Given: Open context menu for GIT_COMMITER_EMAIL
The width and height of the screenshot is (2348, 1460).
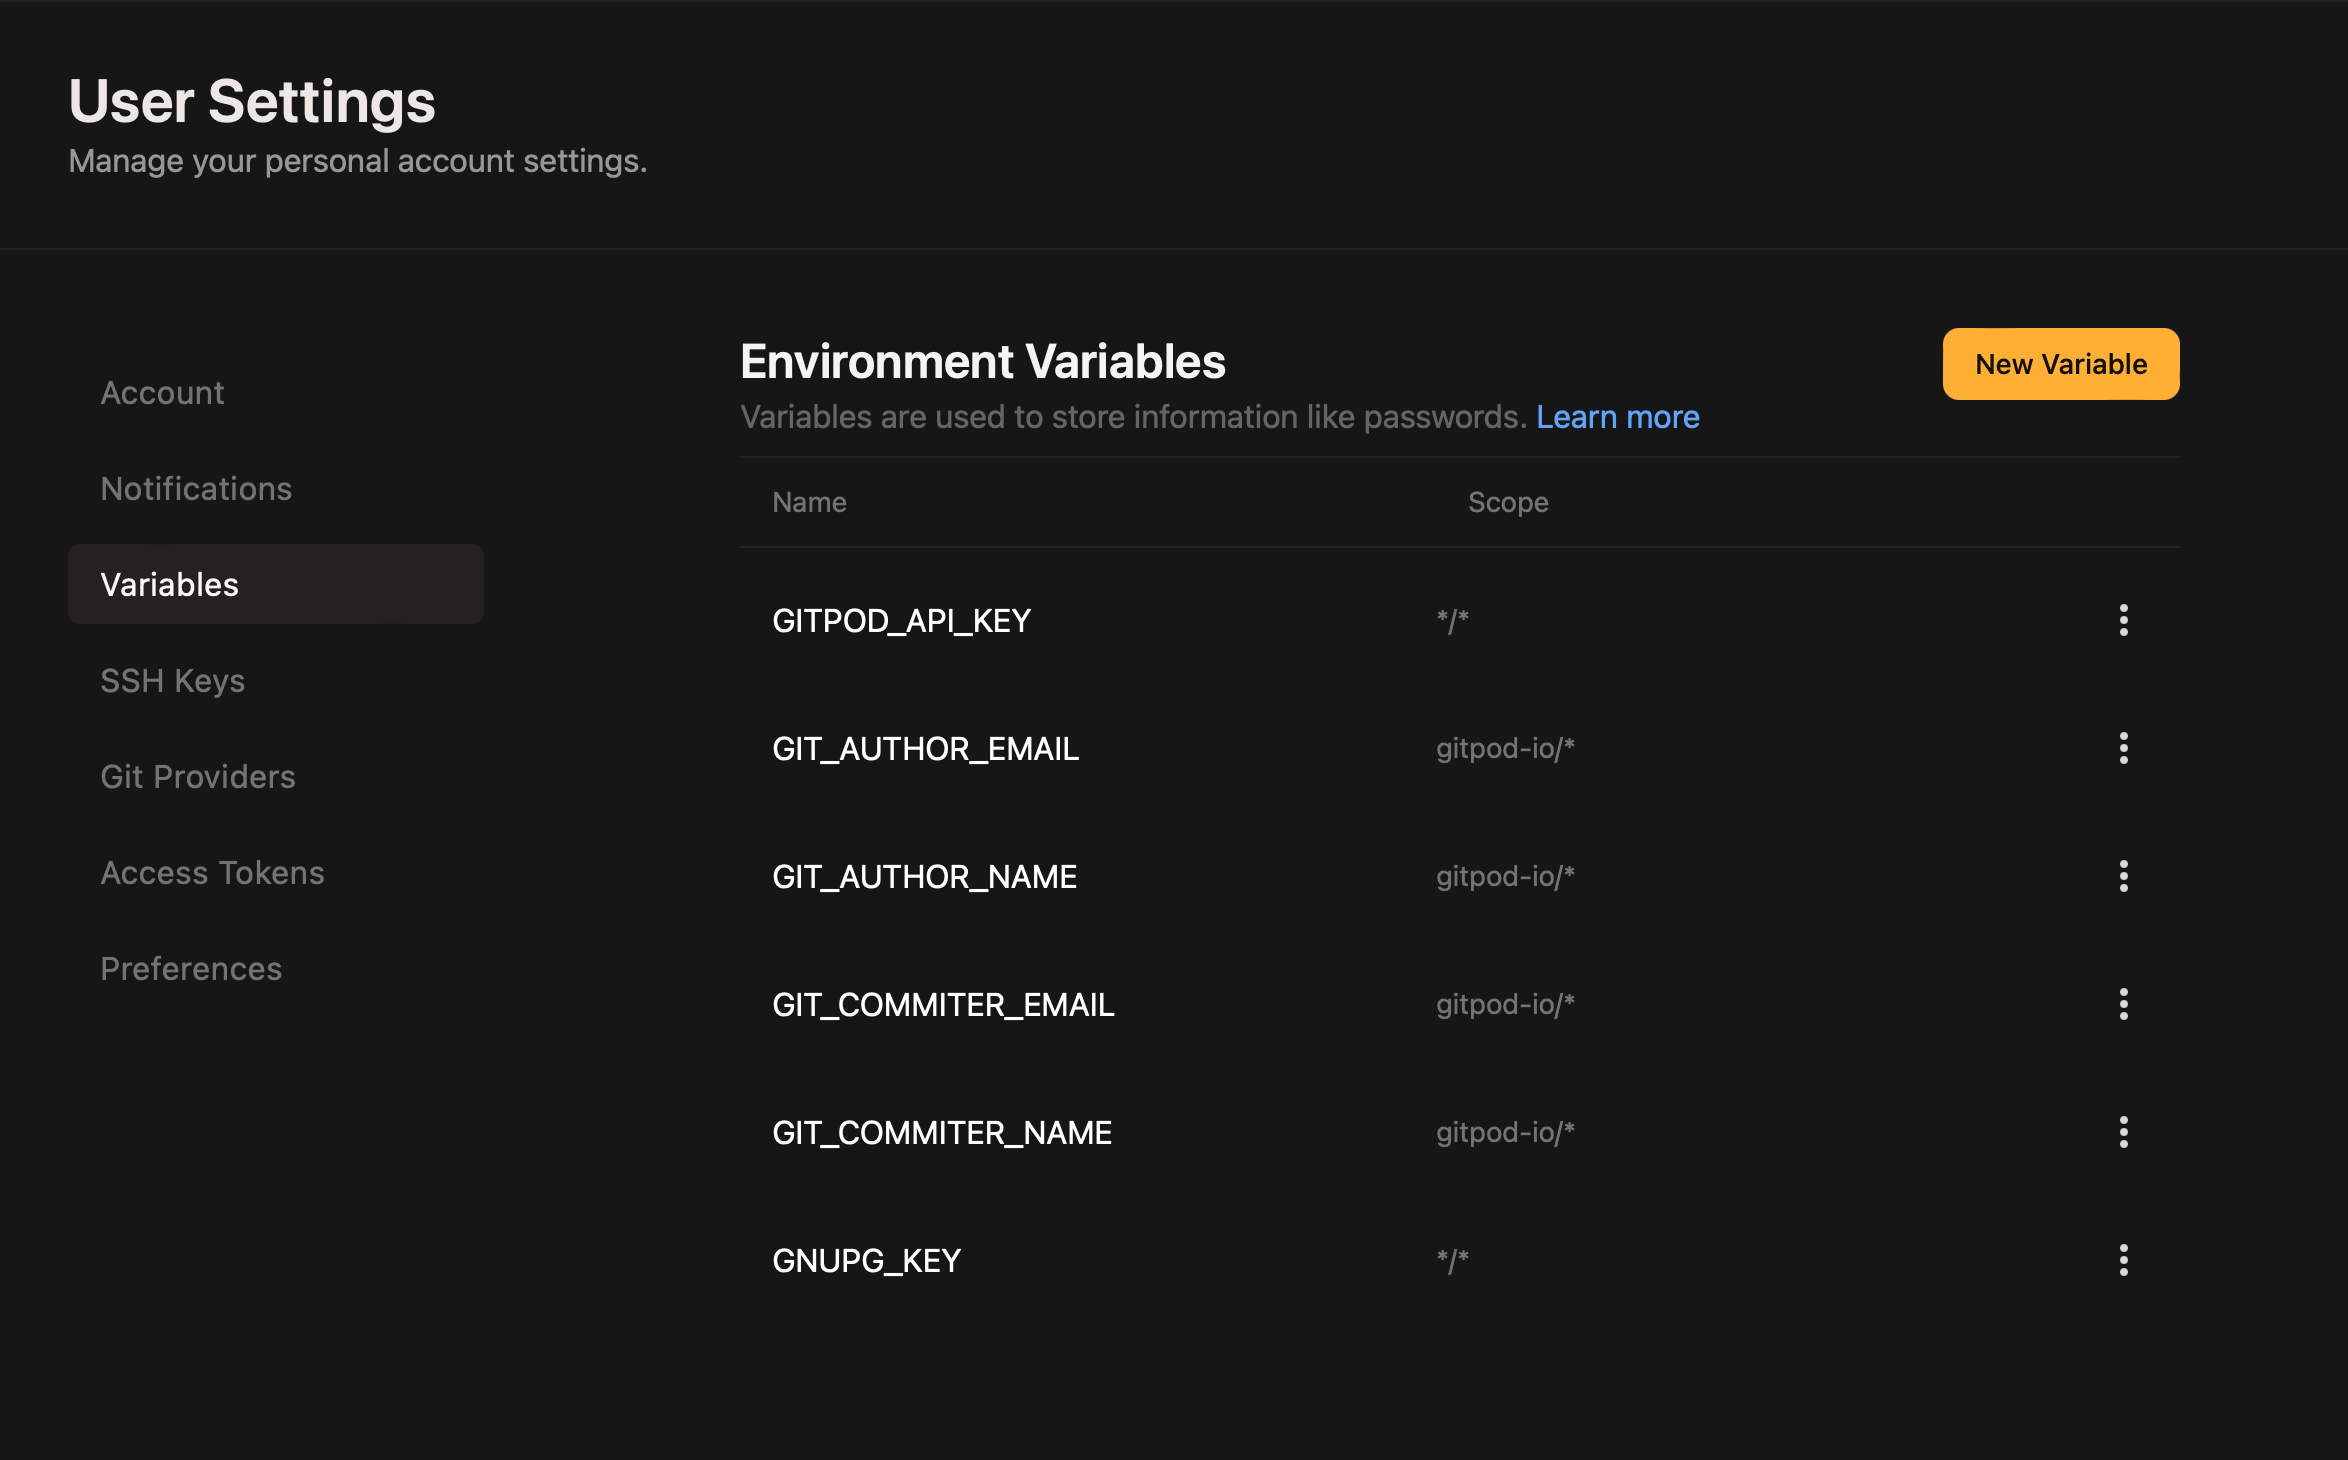Looking at the screenshot, I should tap(2124, 1002).
